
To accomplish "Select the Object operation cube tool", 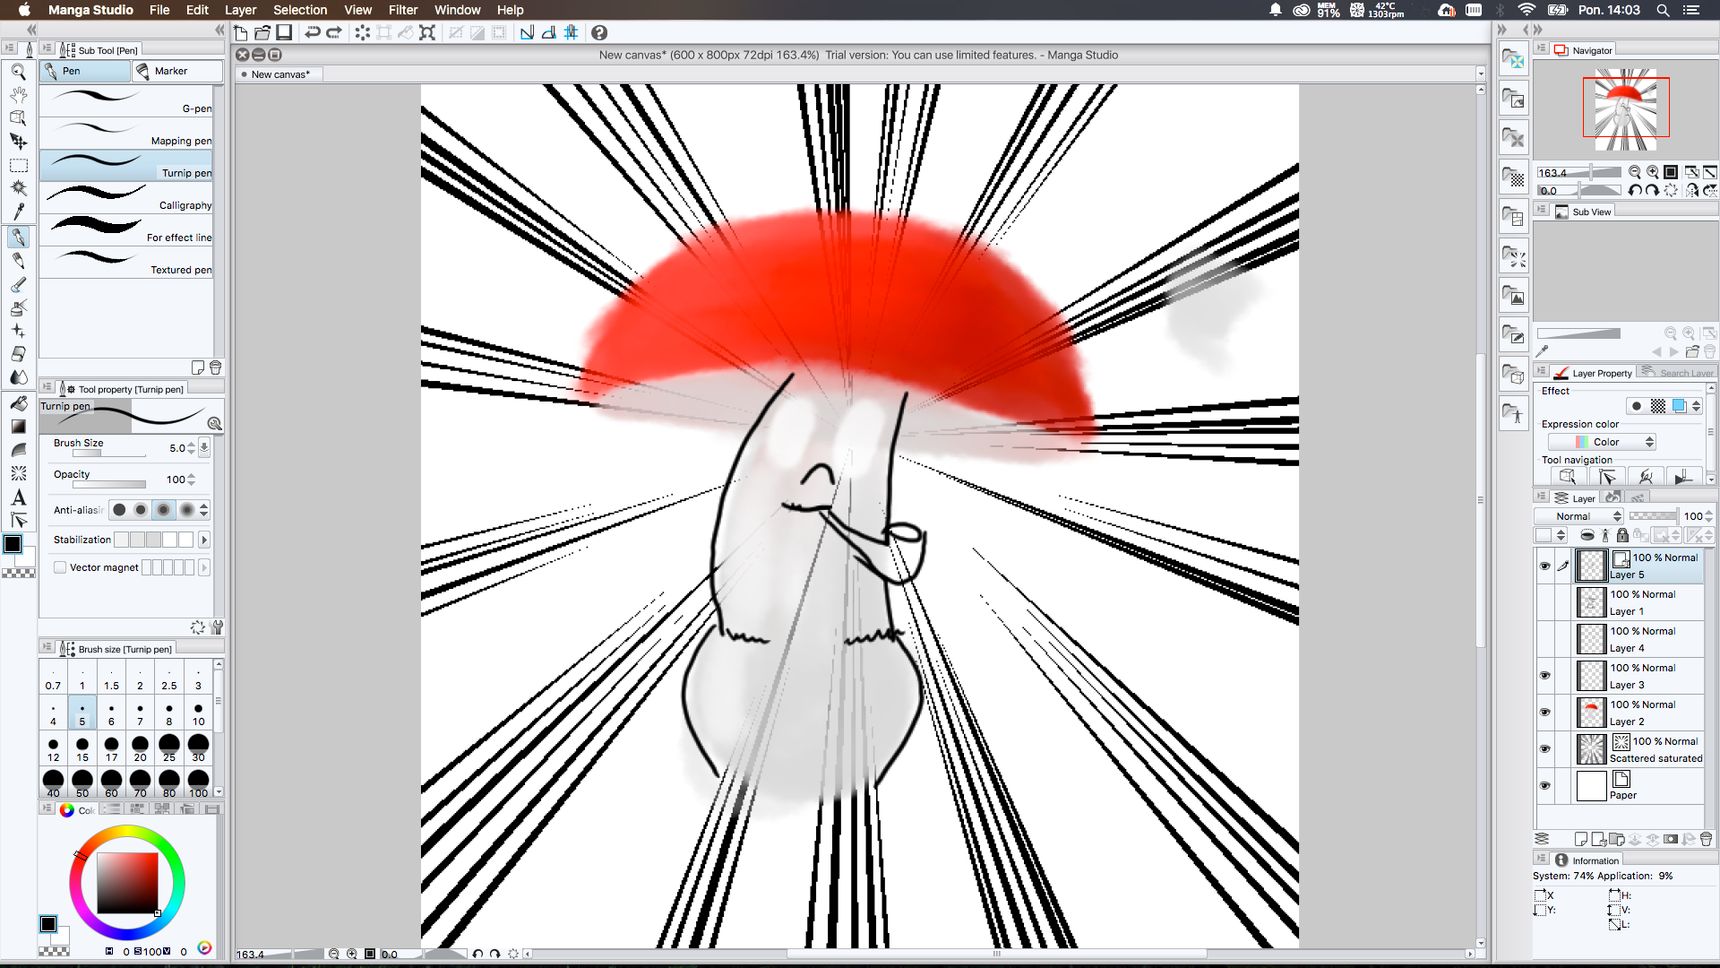I will coord(18,117).
